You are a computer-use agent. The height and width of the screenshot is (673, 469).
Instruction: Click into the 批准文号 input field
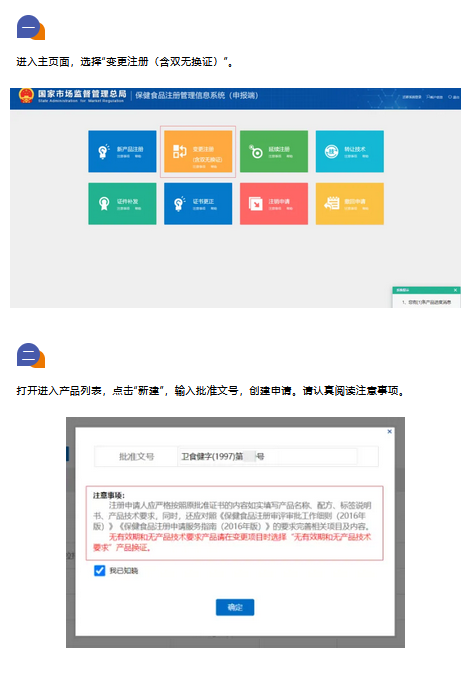(x=268, y=456)
